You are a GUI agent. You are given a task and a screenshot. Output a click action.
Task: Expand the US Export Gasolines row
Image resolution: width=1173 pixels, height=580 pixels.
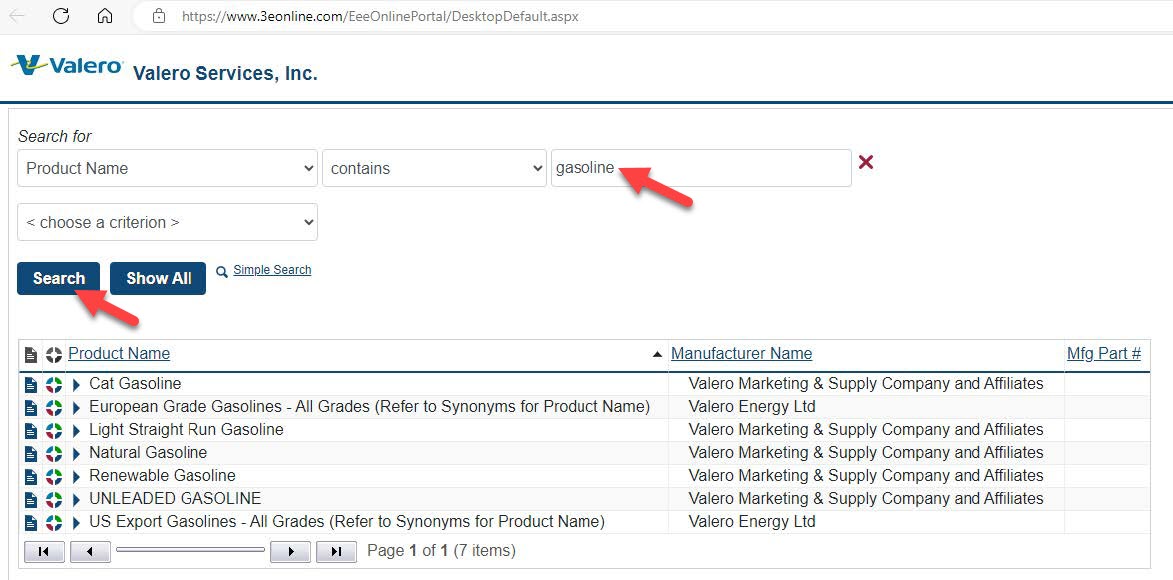76,522
